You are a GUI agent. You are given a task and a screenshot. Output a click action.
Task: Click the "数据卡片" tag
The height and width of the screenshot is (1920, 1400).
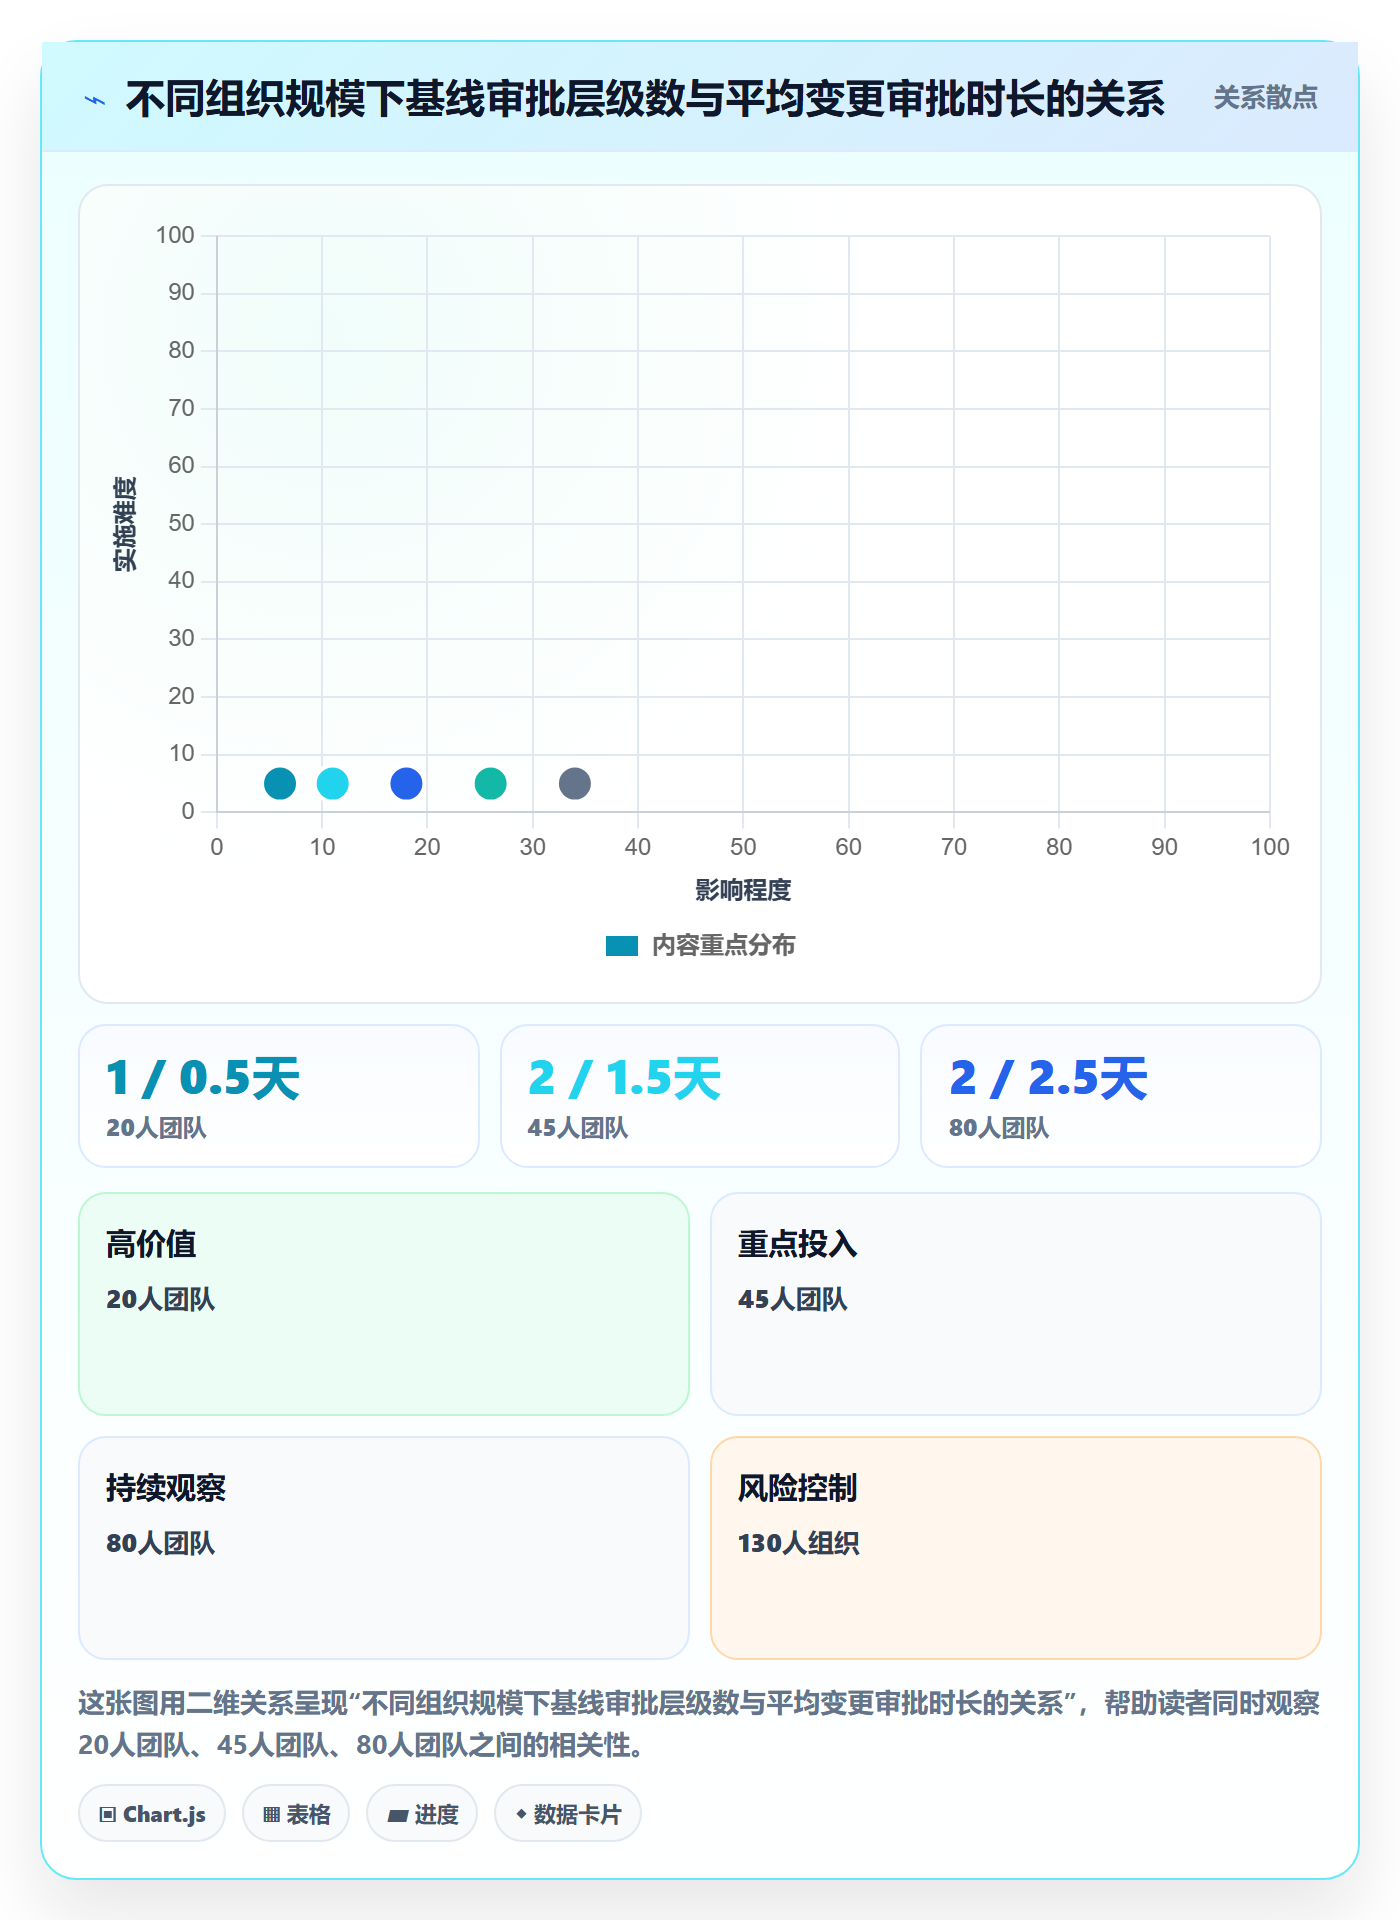click(568, 1814)
